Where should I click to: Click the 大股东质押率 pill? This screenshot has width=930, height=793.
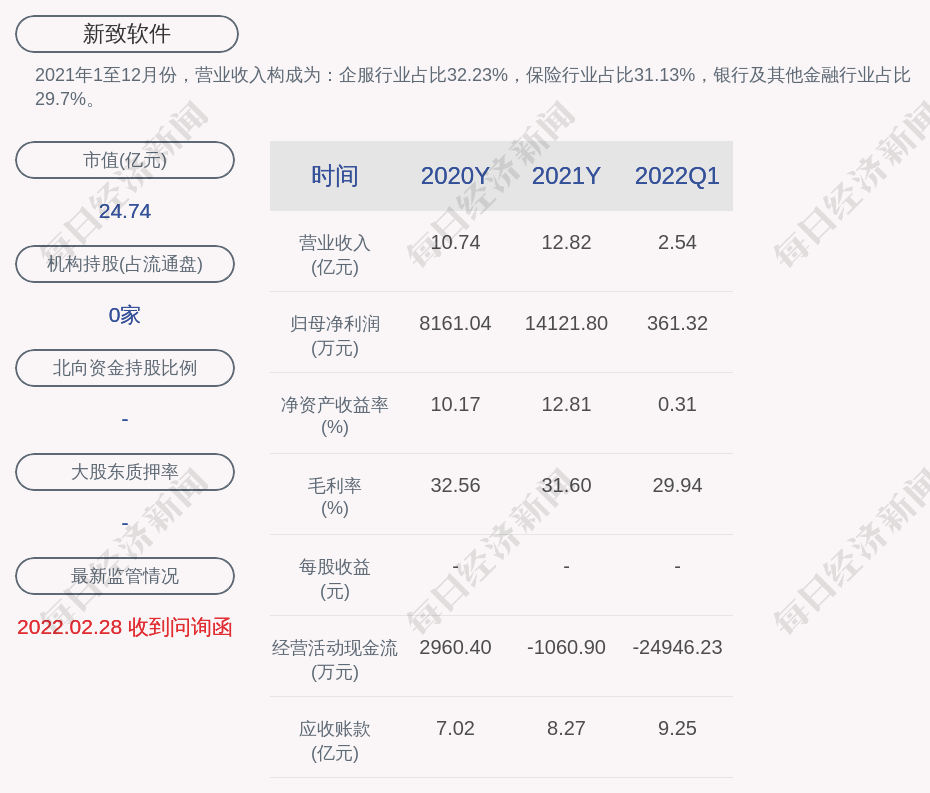pyautogui.click(x=125, y=472)
